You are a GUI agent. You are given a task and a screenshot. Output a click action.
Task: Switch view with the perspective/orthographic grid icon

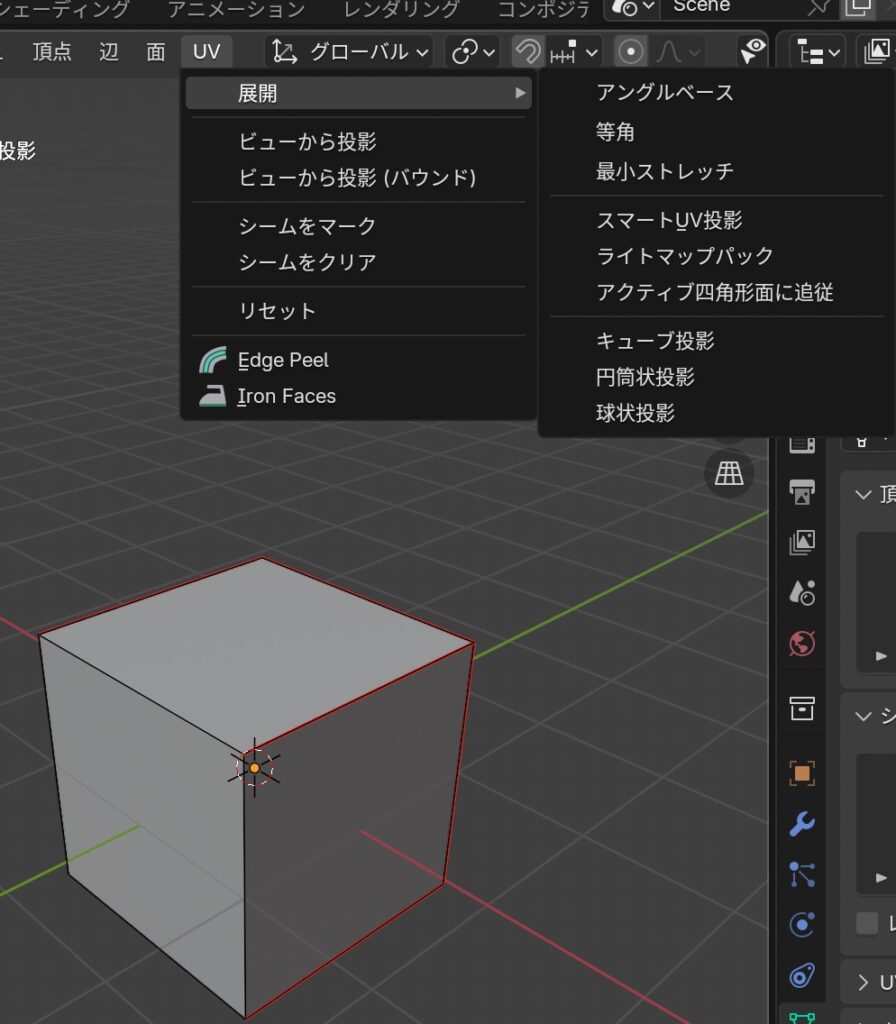tap(729, 475)
